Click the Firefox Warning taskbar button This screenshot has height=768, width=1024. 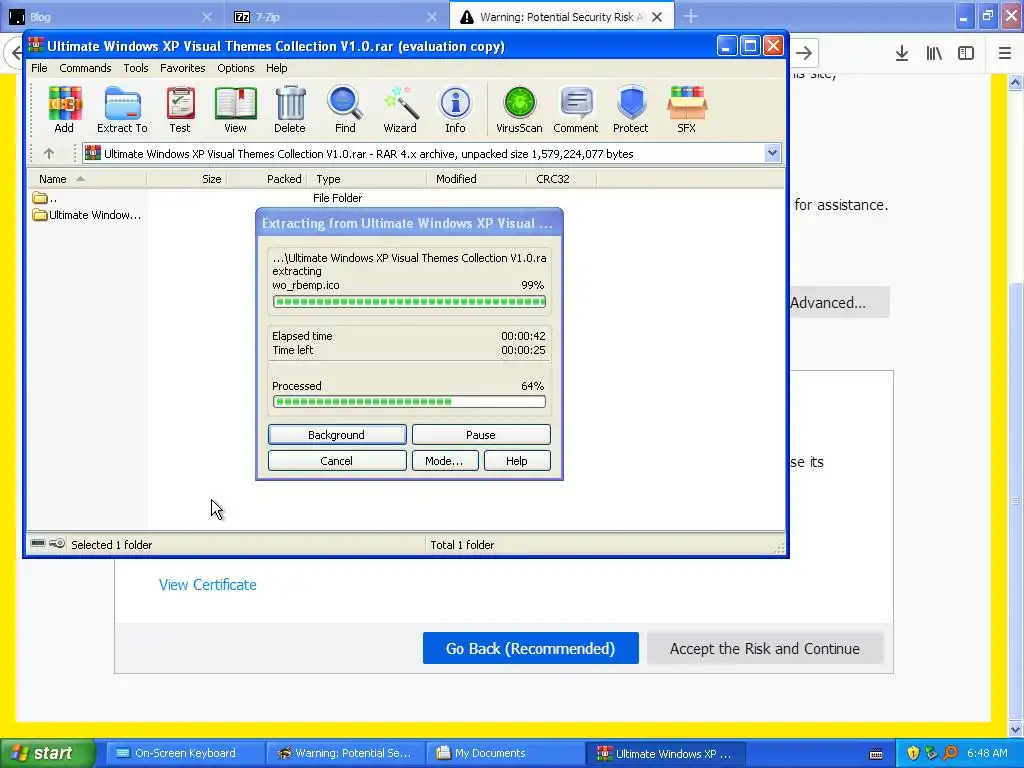345,753
